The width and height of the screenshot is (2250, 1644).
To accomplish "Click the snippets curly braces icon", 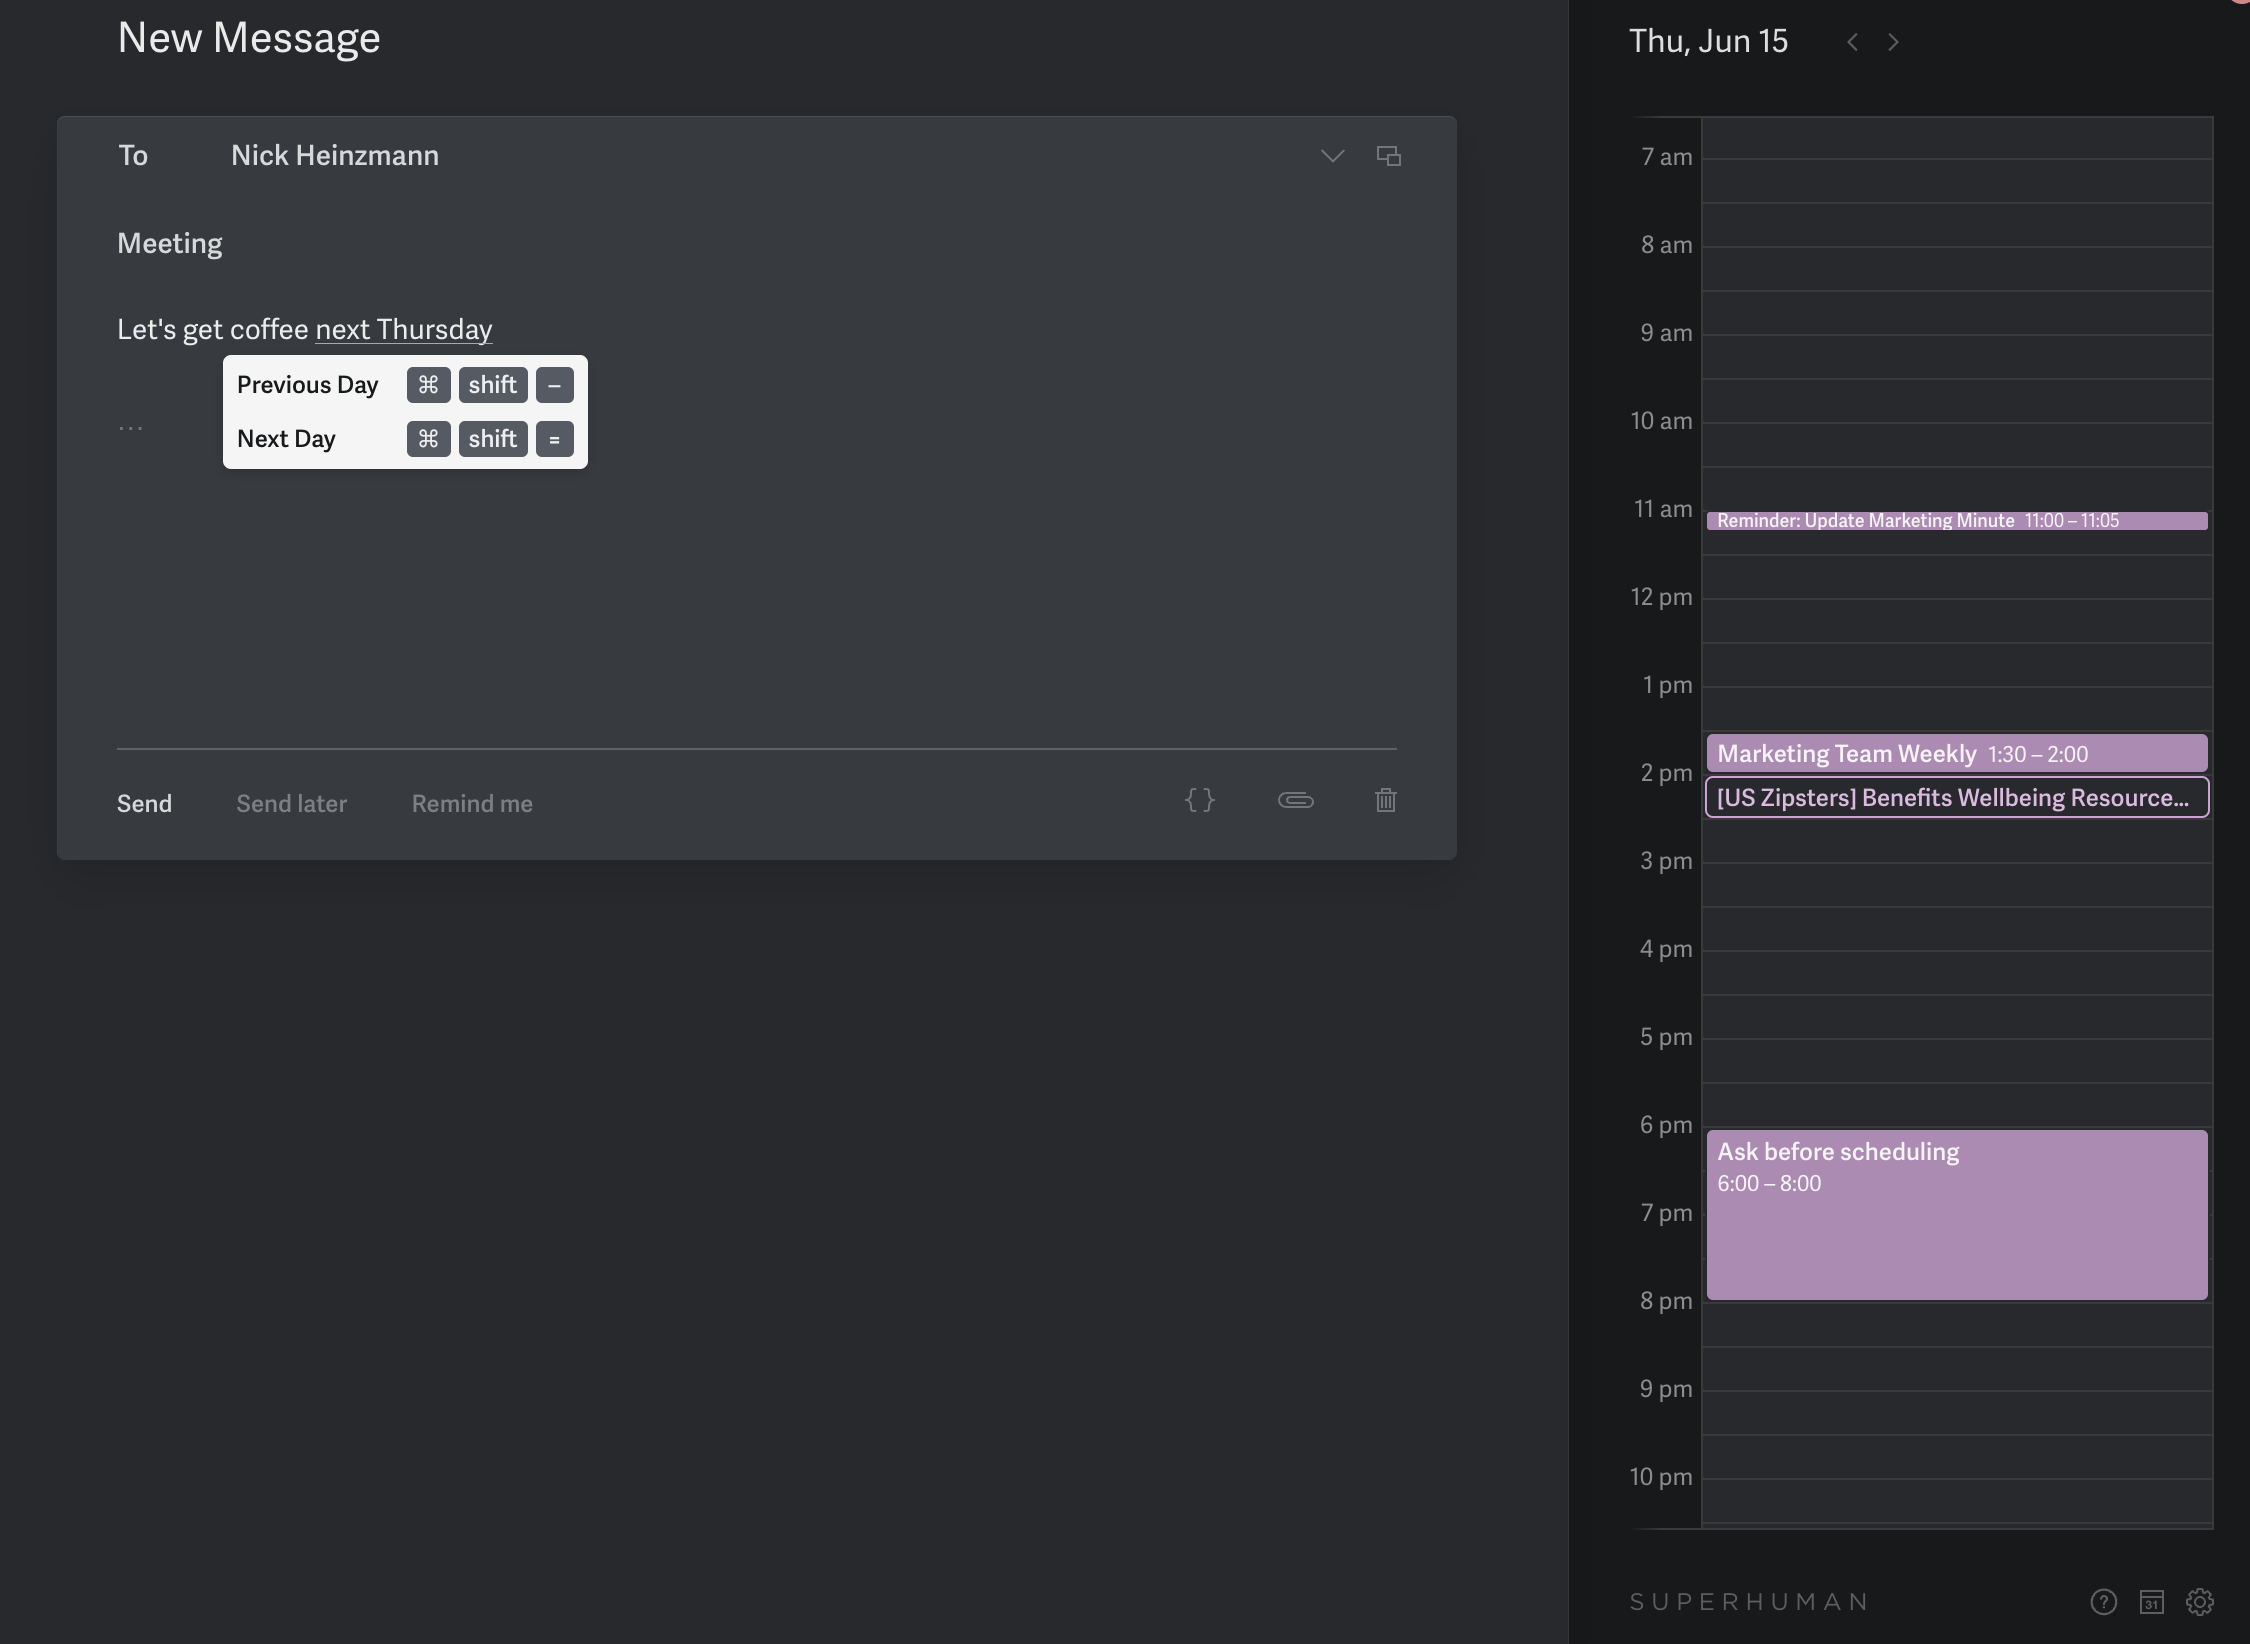I will [x=1199, y=800].
